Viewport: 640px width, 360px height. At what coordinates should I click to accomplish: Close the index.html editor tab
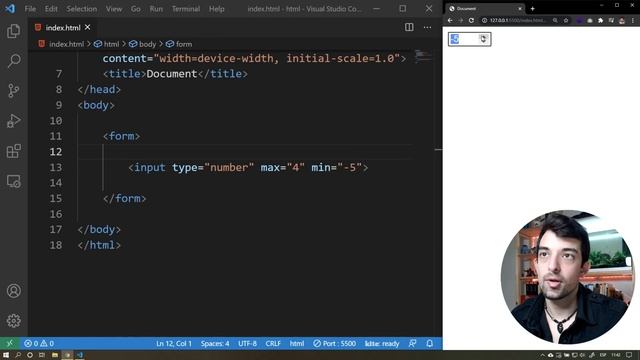87,27
